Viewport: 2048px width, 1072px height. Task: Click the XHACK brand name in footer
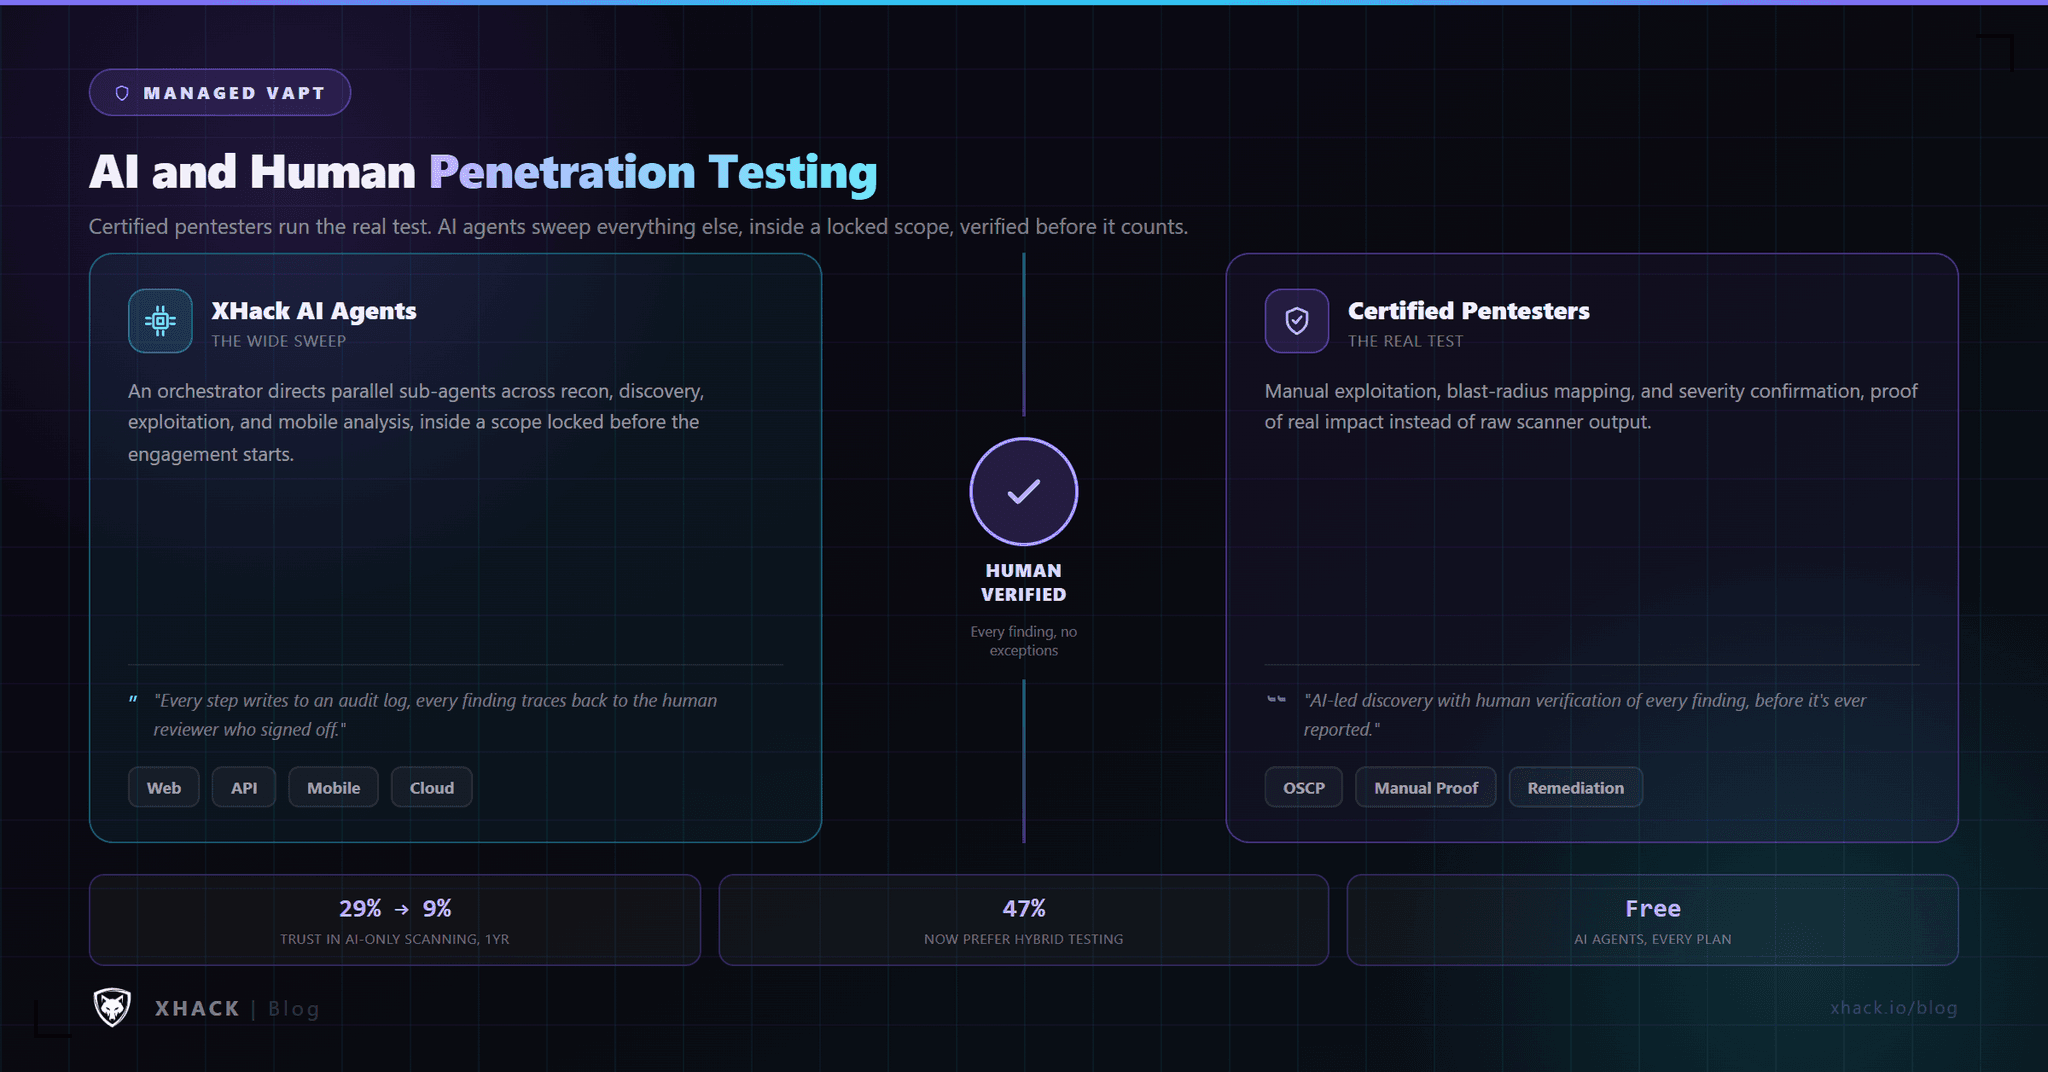point(197,1008)
